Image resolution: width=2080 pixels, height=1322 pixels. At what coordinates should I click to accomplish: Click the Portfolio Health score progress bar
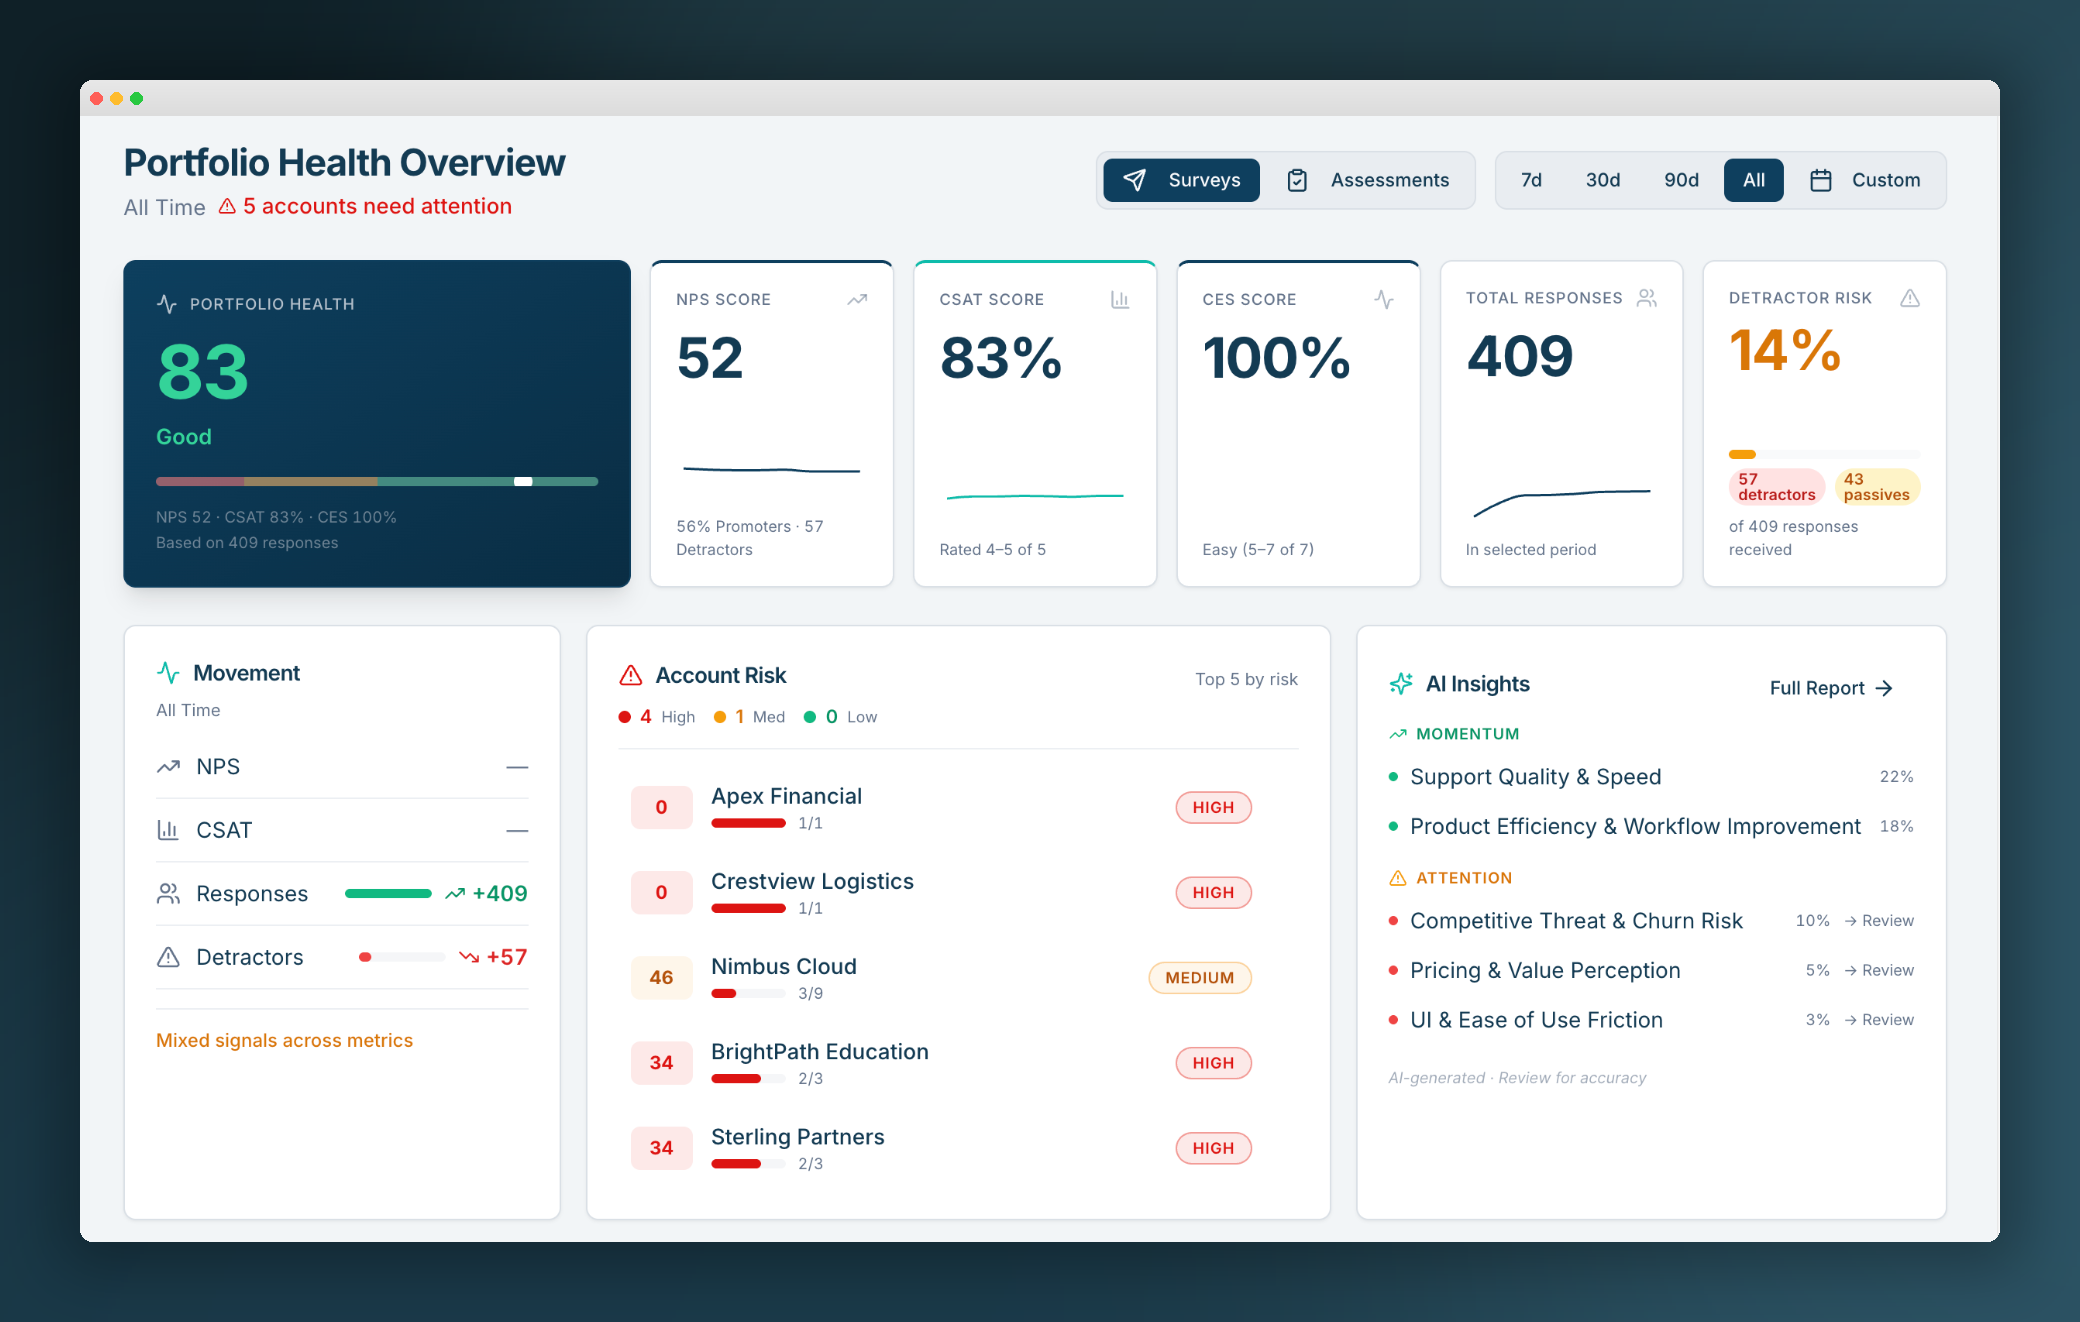pyautogui.click(x=377, y=482)
